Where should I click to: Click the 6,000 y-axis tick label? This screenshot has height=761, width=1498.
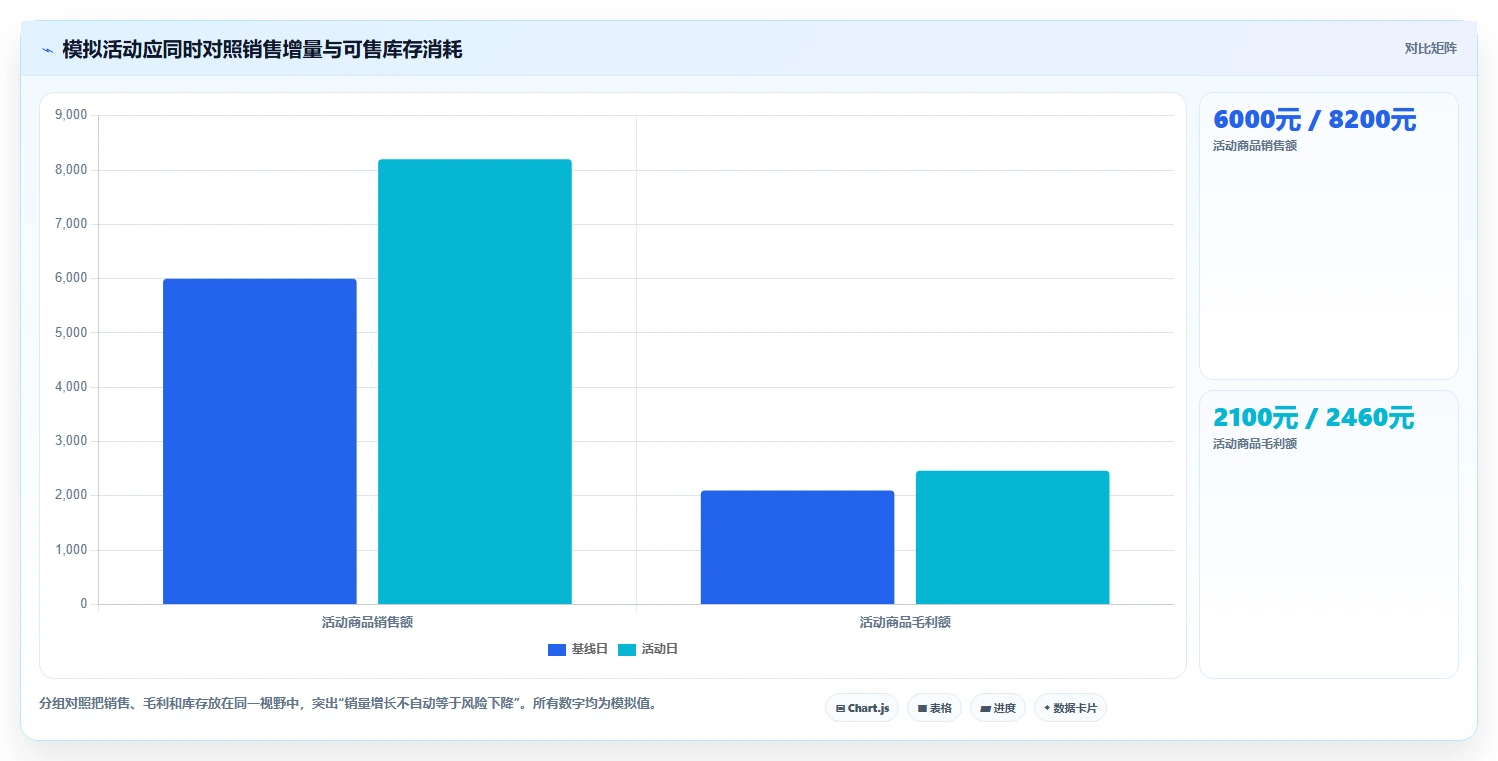click(71, 278)
